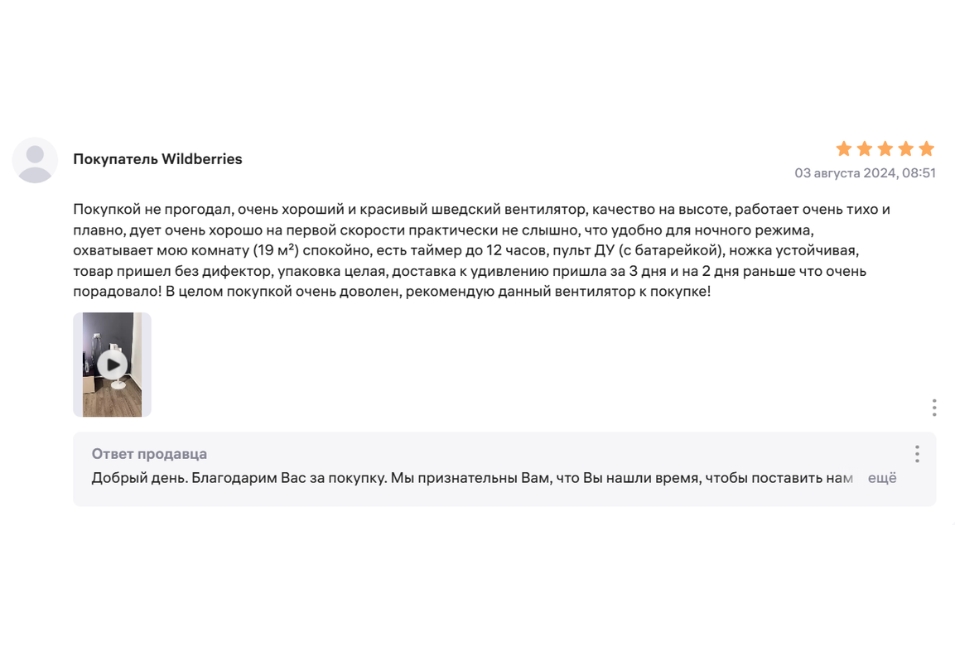Select the third rating star
This screenshot has width=955, height=650.
[885, 149]
